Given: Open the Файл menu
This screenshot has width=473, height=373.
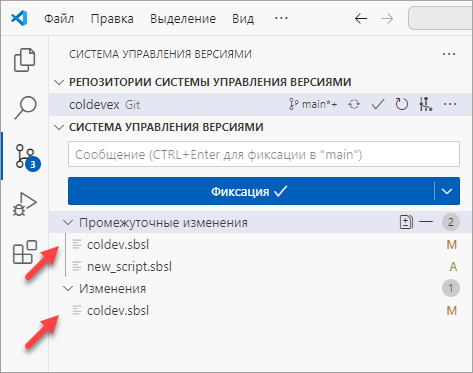Looking at the screenshot, I should [59, 19].
